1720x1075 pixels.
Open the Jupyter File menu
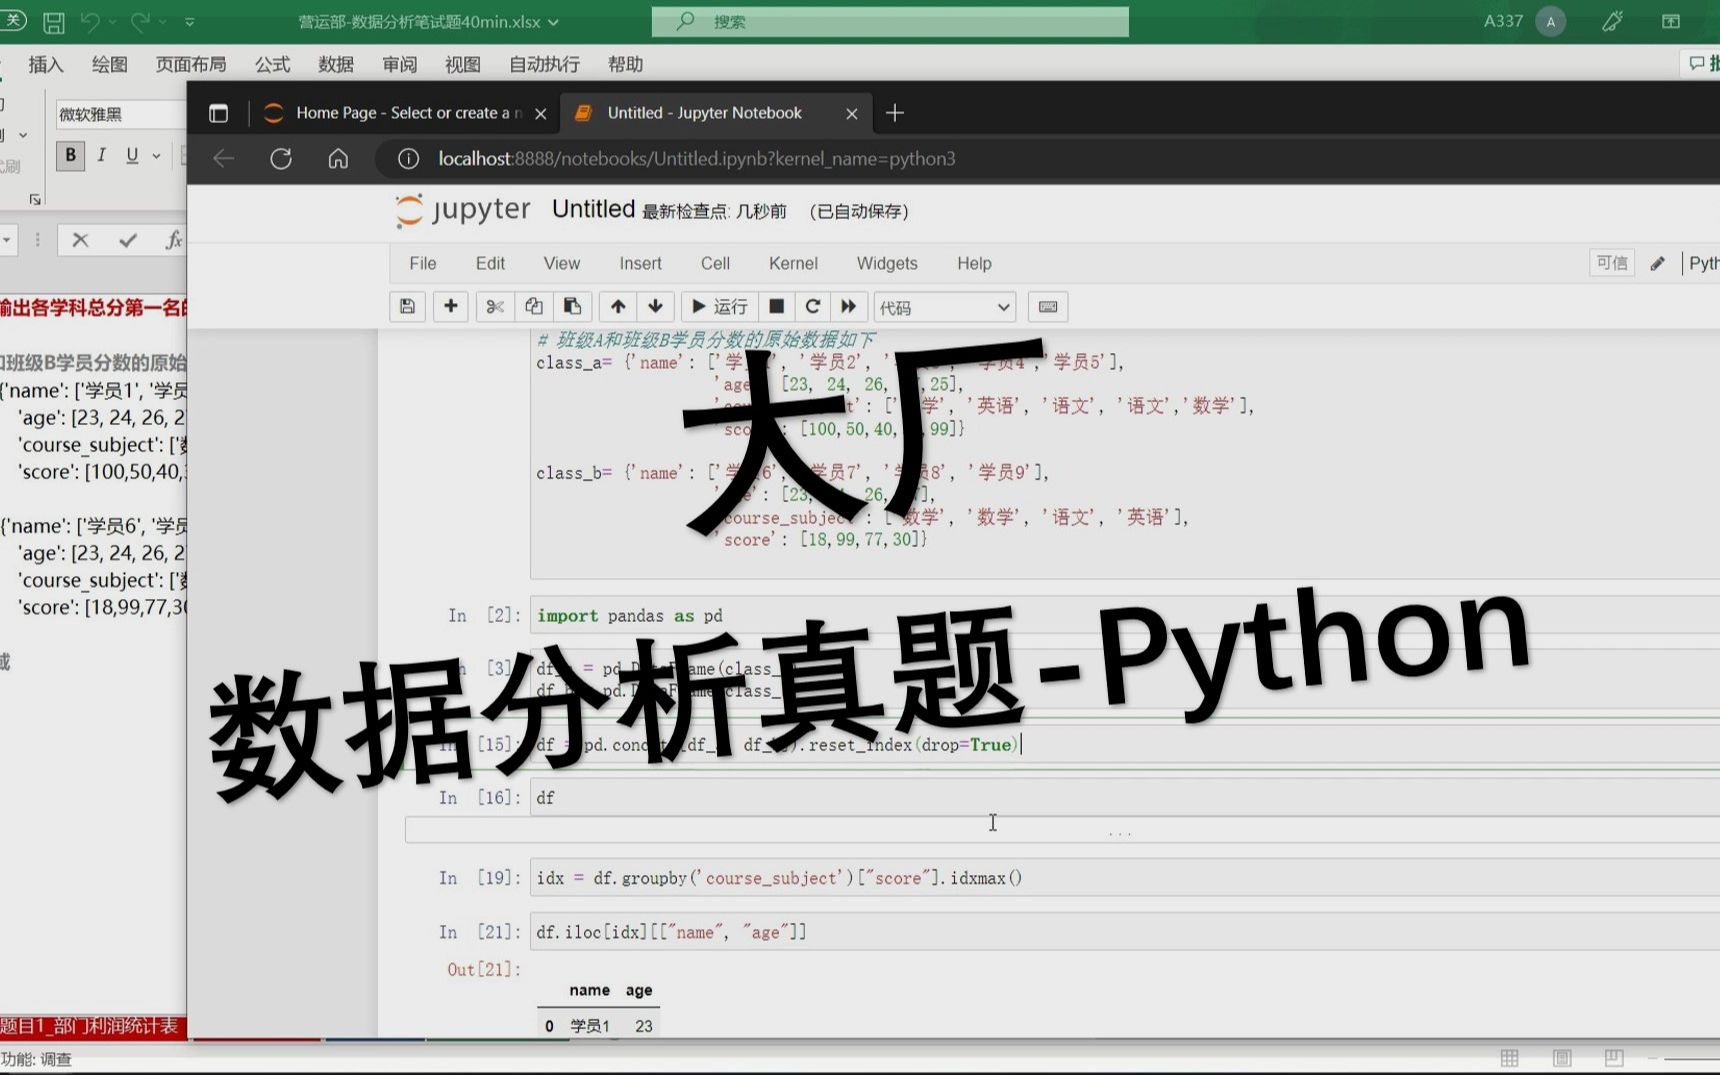pos(423,263)
